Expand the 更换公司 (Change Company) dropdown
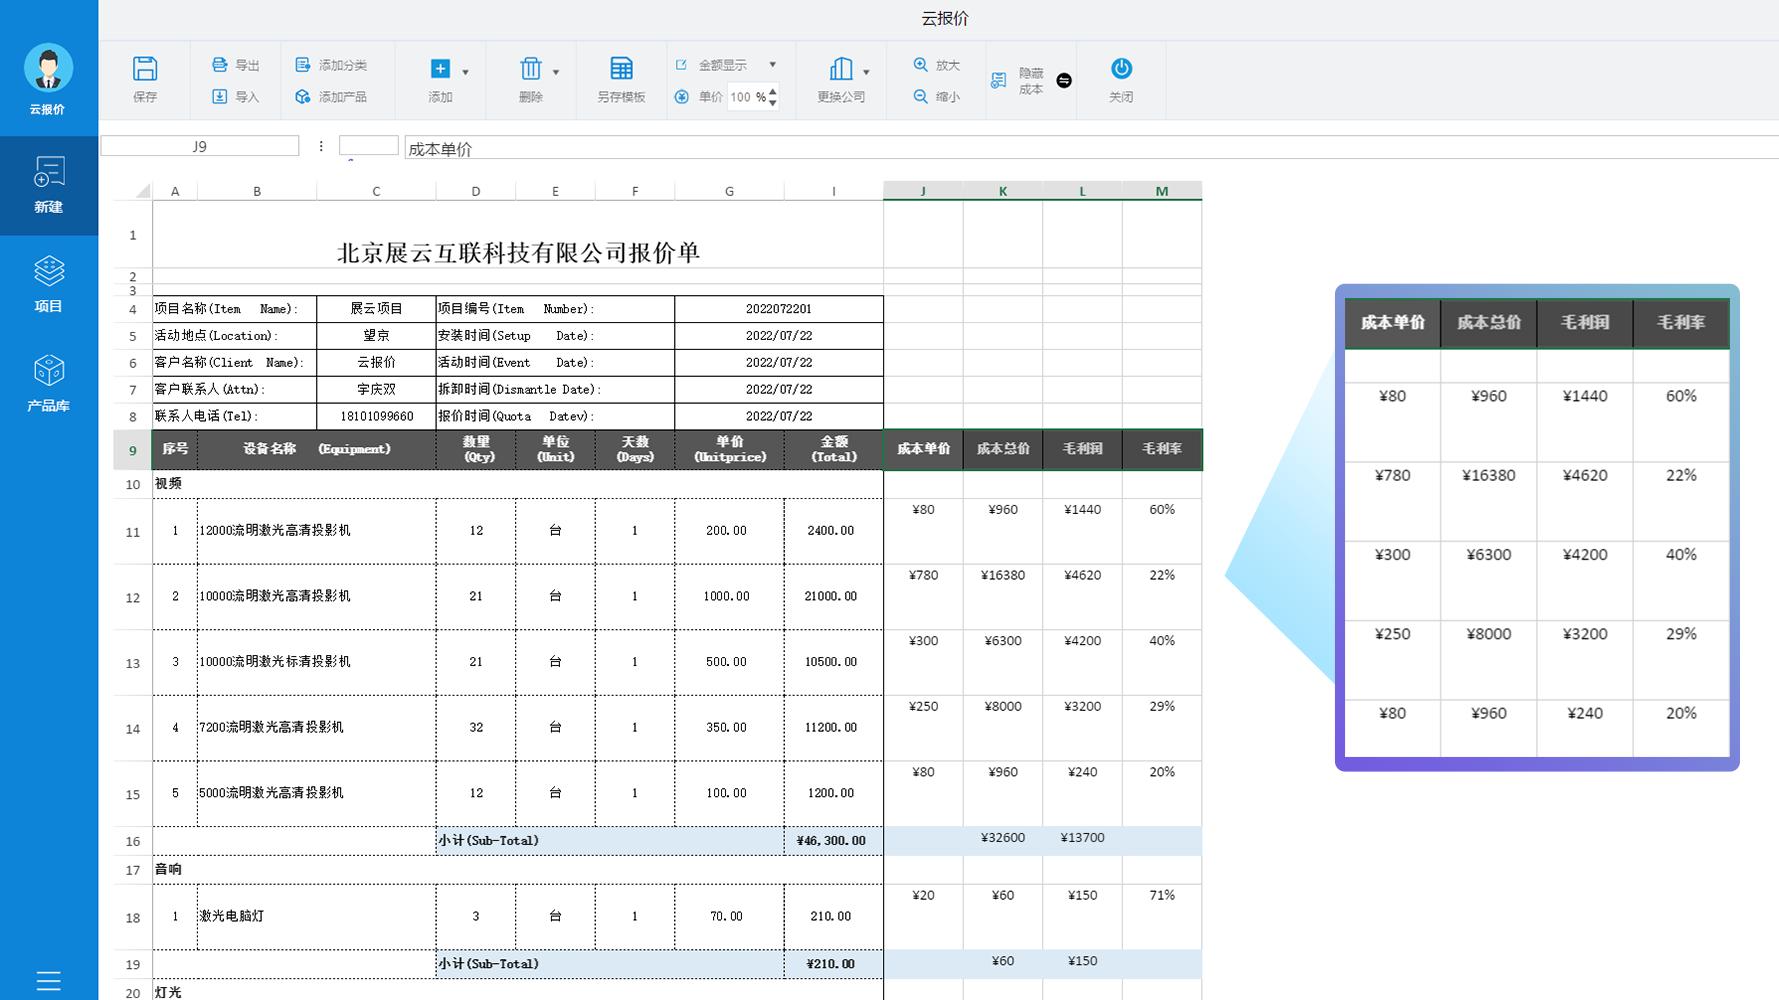This screenshot has width=1779, height=1000. [x=866, y=70]
